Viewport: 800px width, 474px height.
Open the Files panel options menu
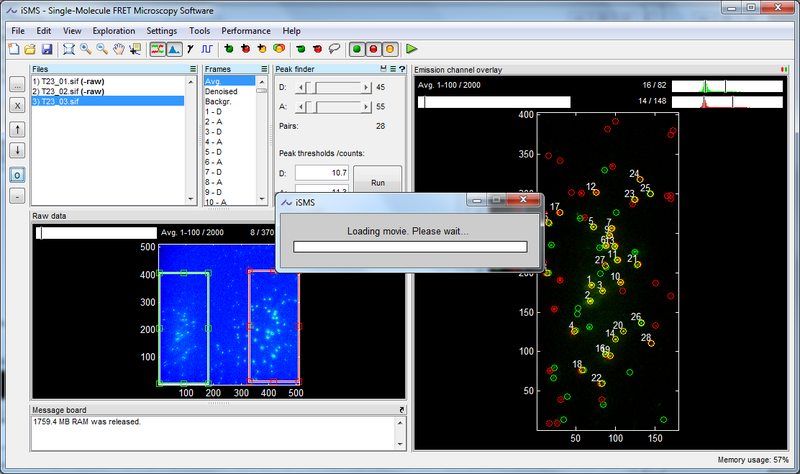pyautogui.click(x=194, y=70)
